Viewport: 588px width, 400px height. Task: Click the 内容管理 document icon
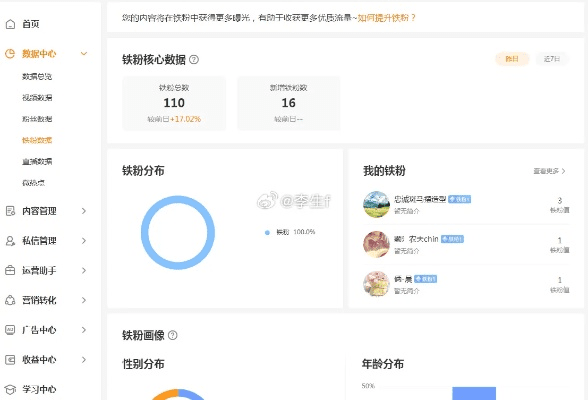10,211
